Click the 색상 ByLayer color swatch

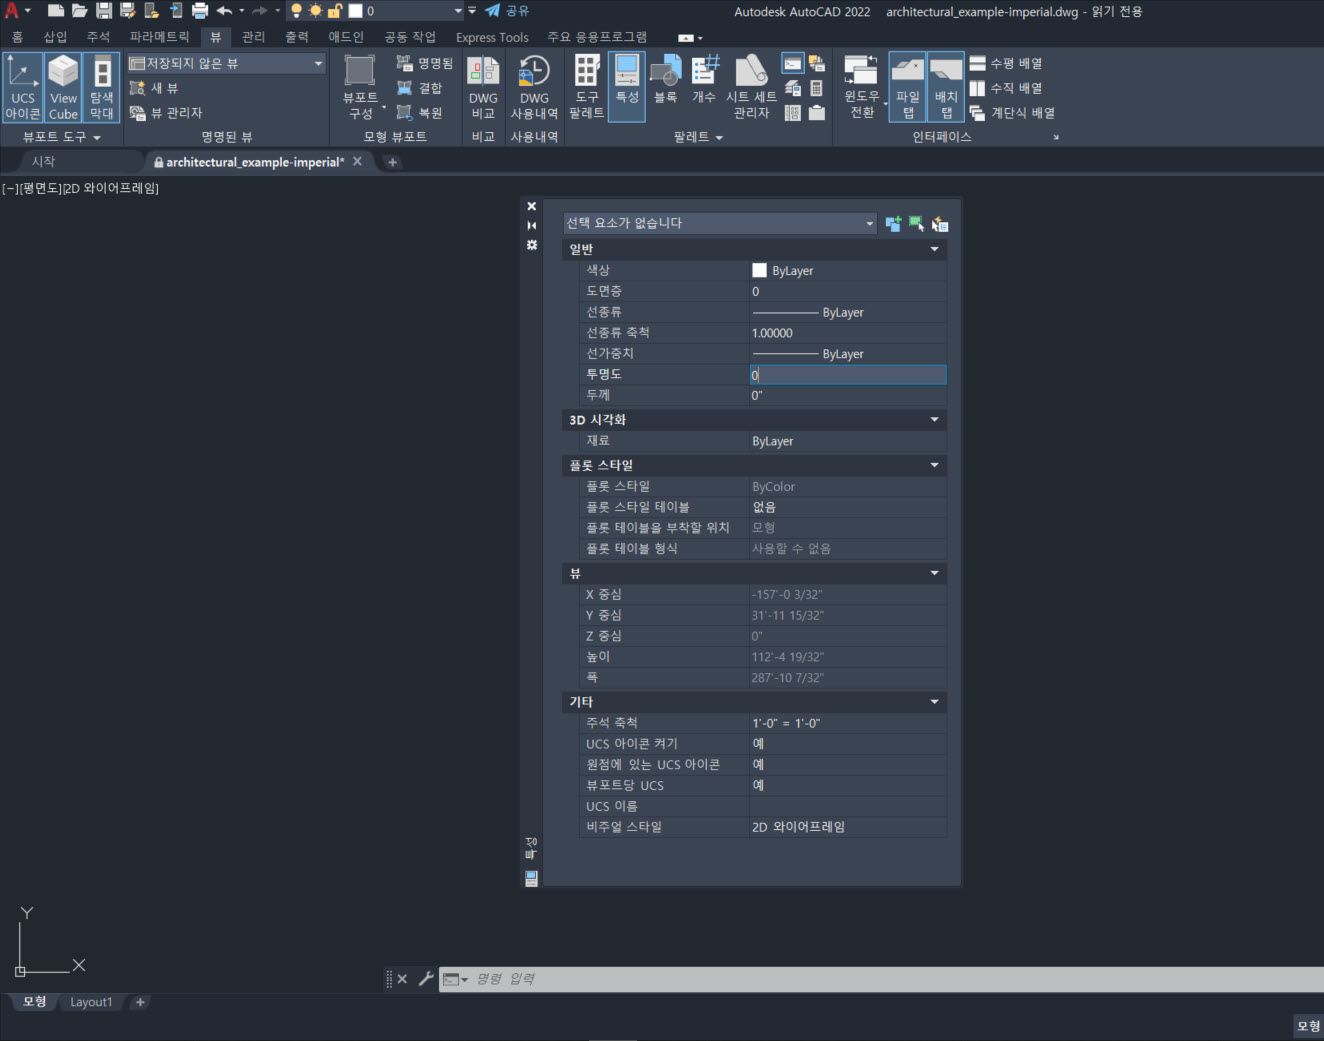pyautogui.click(x=759, y=270)
